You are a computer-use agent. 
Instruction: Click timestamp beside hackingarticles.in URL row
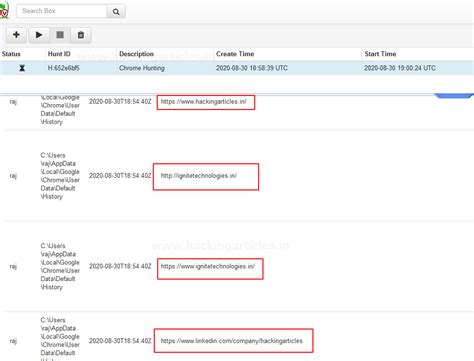tap(120, 102)
